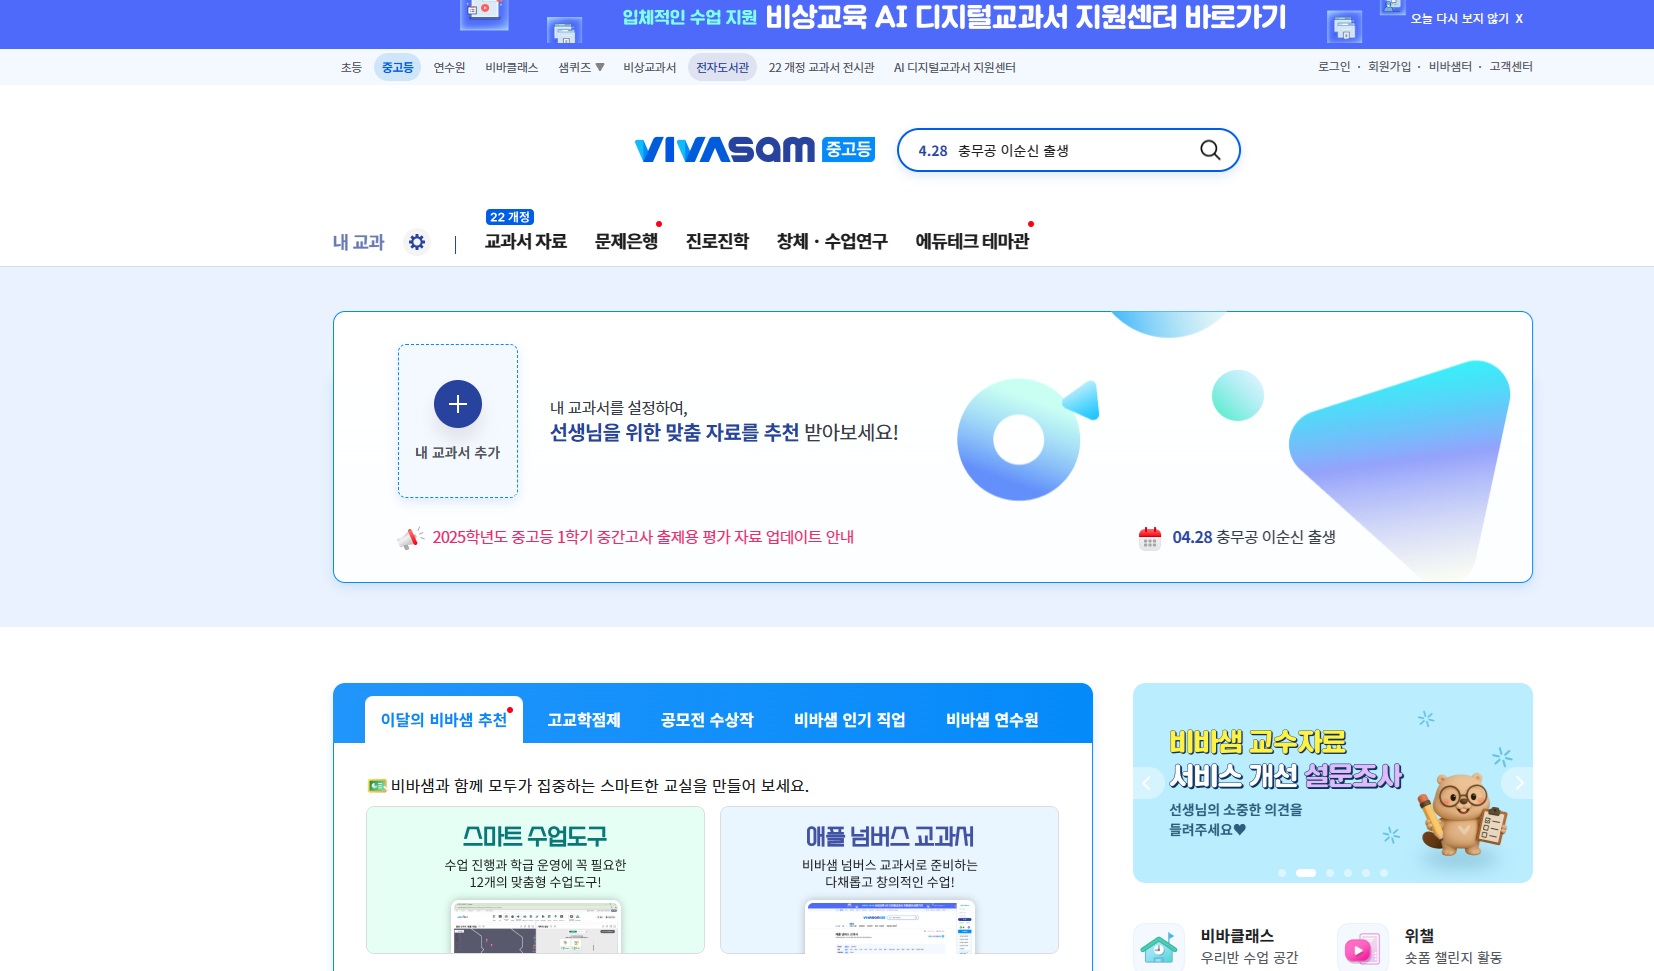1654x971 pixels.
Task: Open the 비바클래스 house icon
Action: coord(1159,946)
